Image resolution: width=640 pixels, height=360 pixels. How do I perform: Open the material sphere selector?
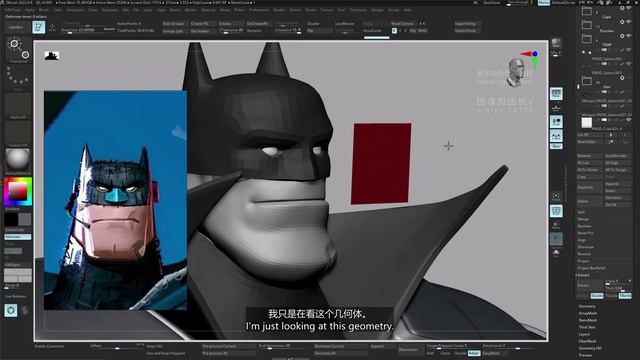point(18,160)
